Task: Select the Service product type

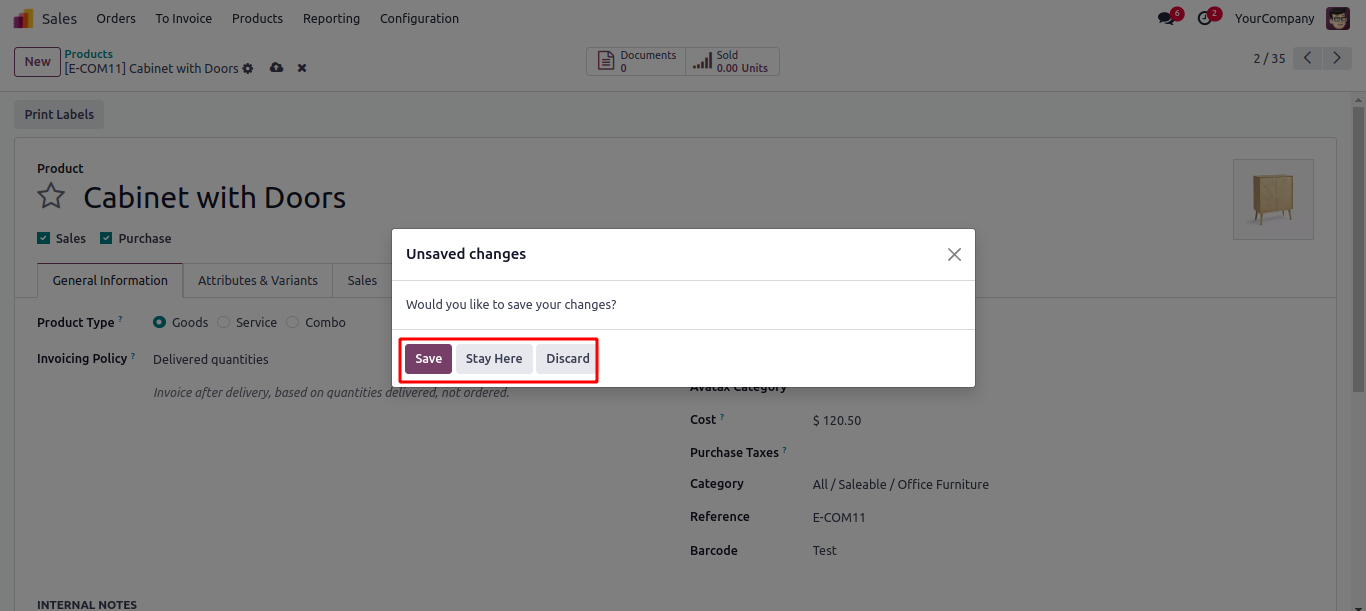Action: 224,323
